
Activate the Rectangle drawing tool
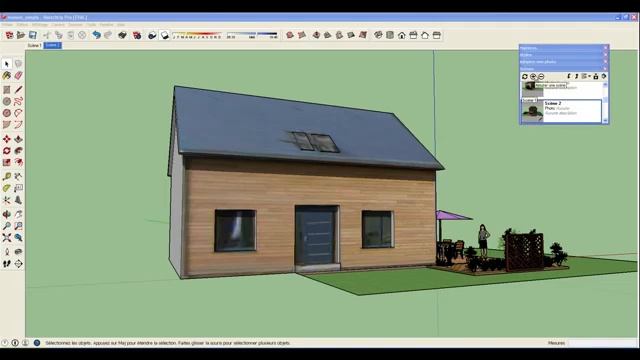click(7, 89)
